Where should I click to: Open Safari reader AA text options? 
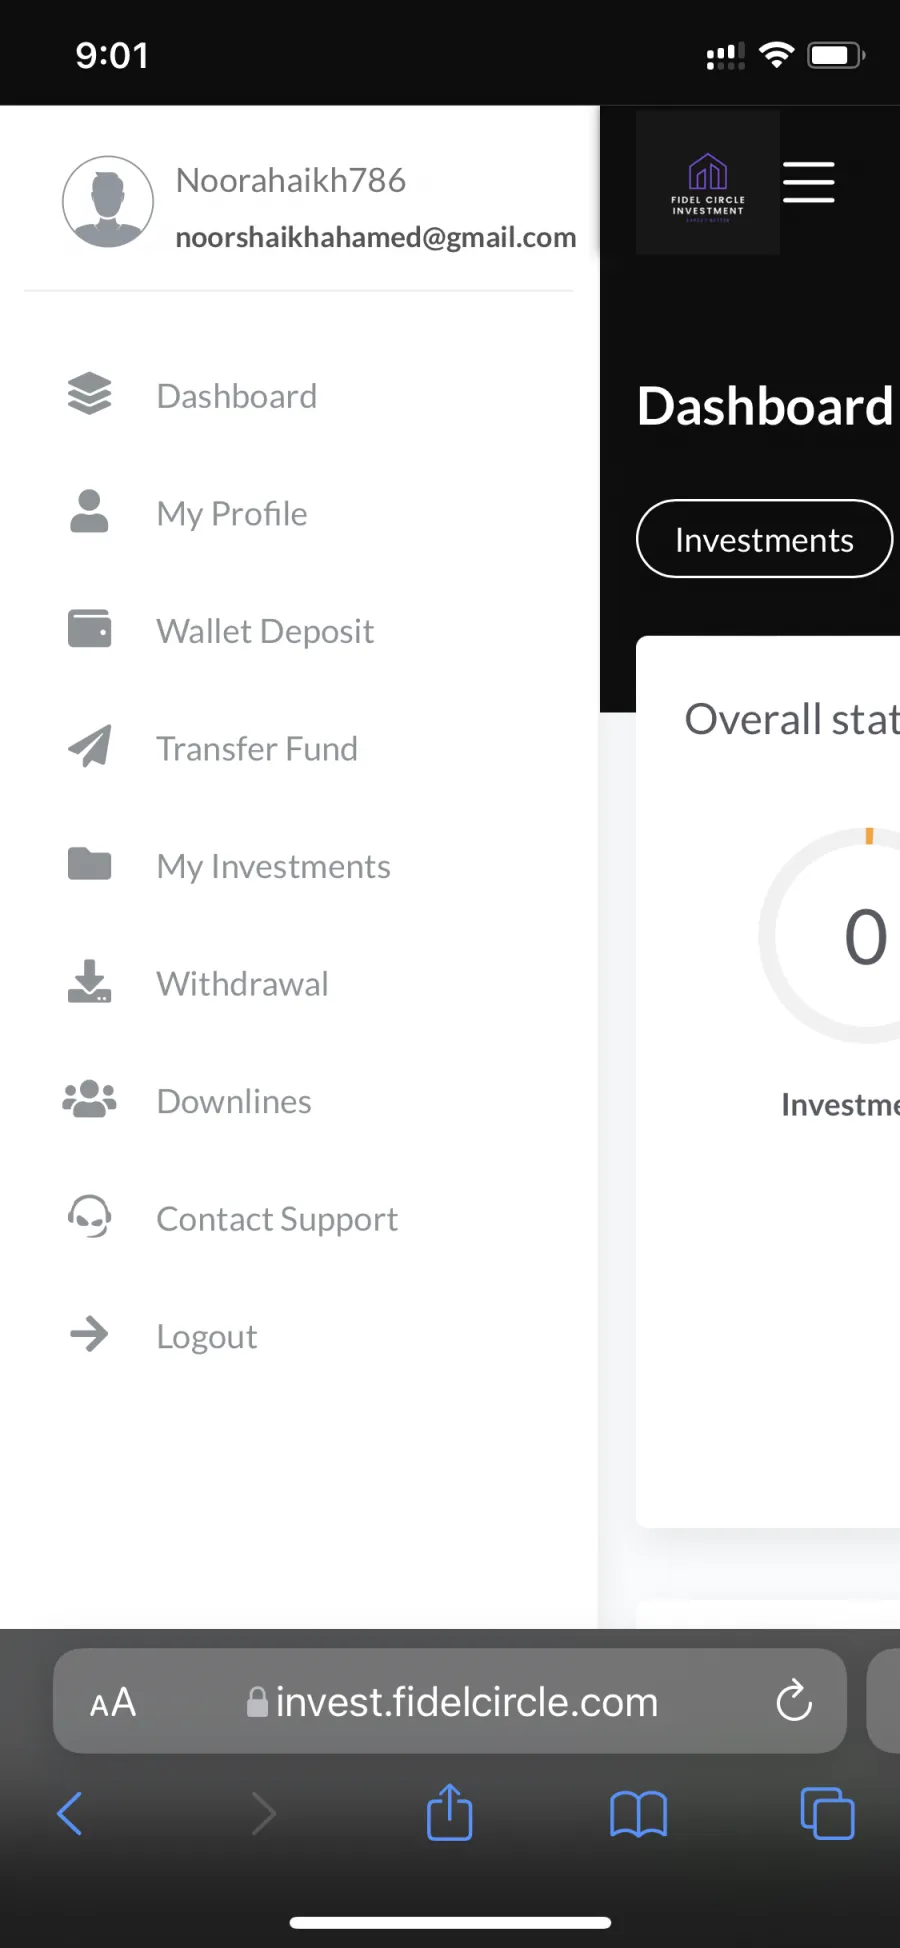point(113,1701)
